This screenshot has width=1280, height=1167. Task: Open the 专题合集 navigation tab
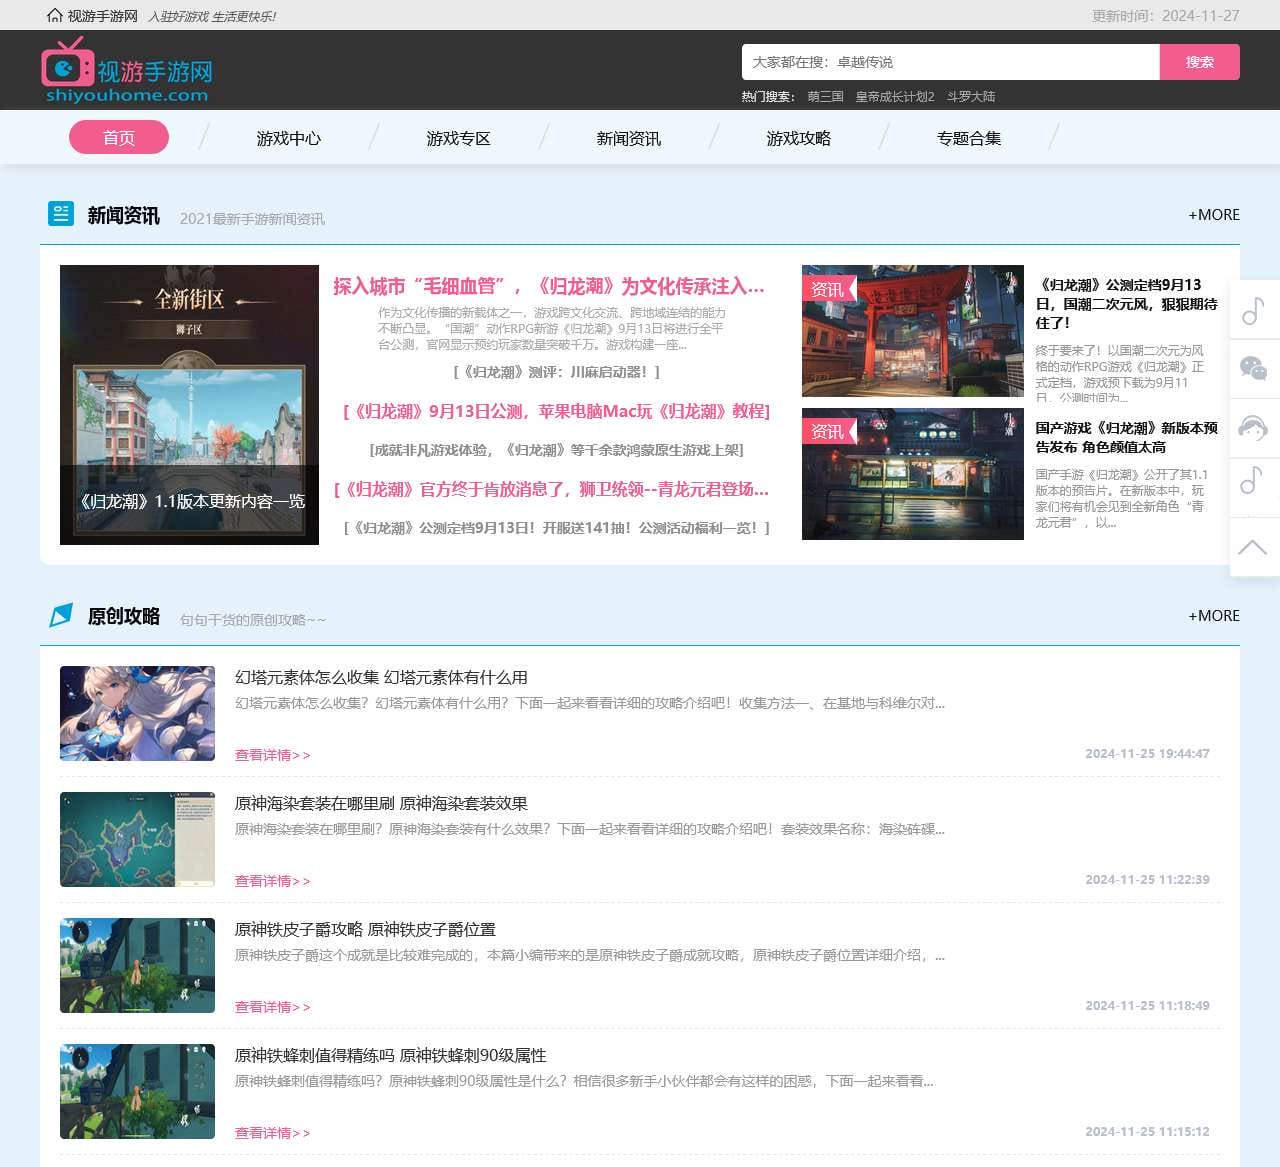[968, 139]
